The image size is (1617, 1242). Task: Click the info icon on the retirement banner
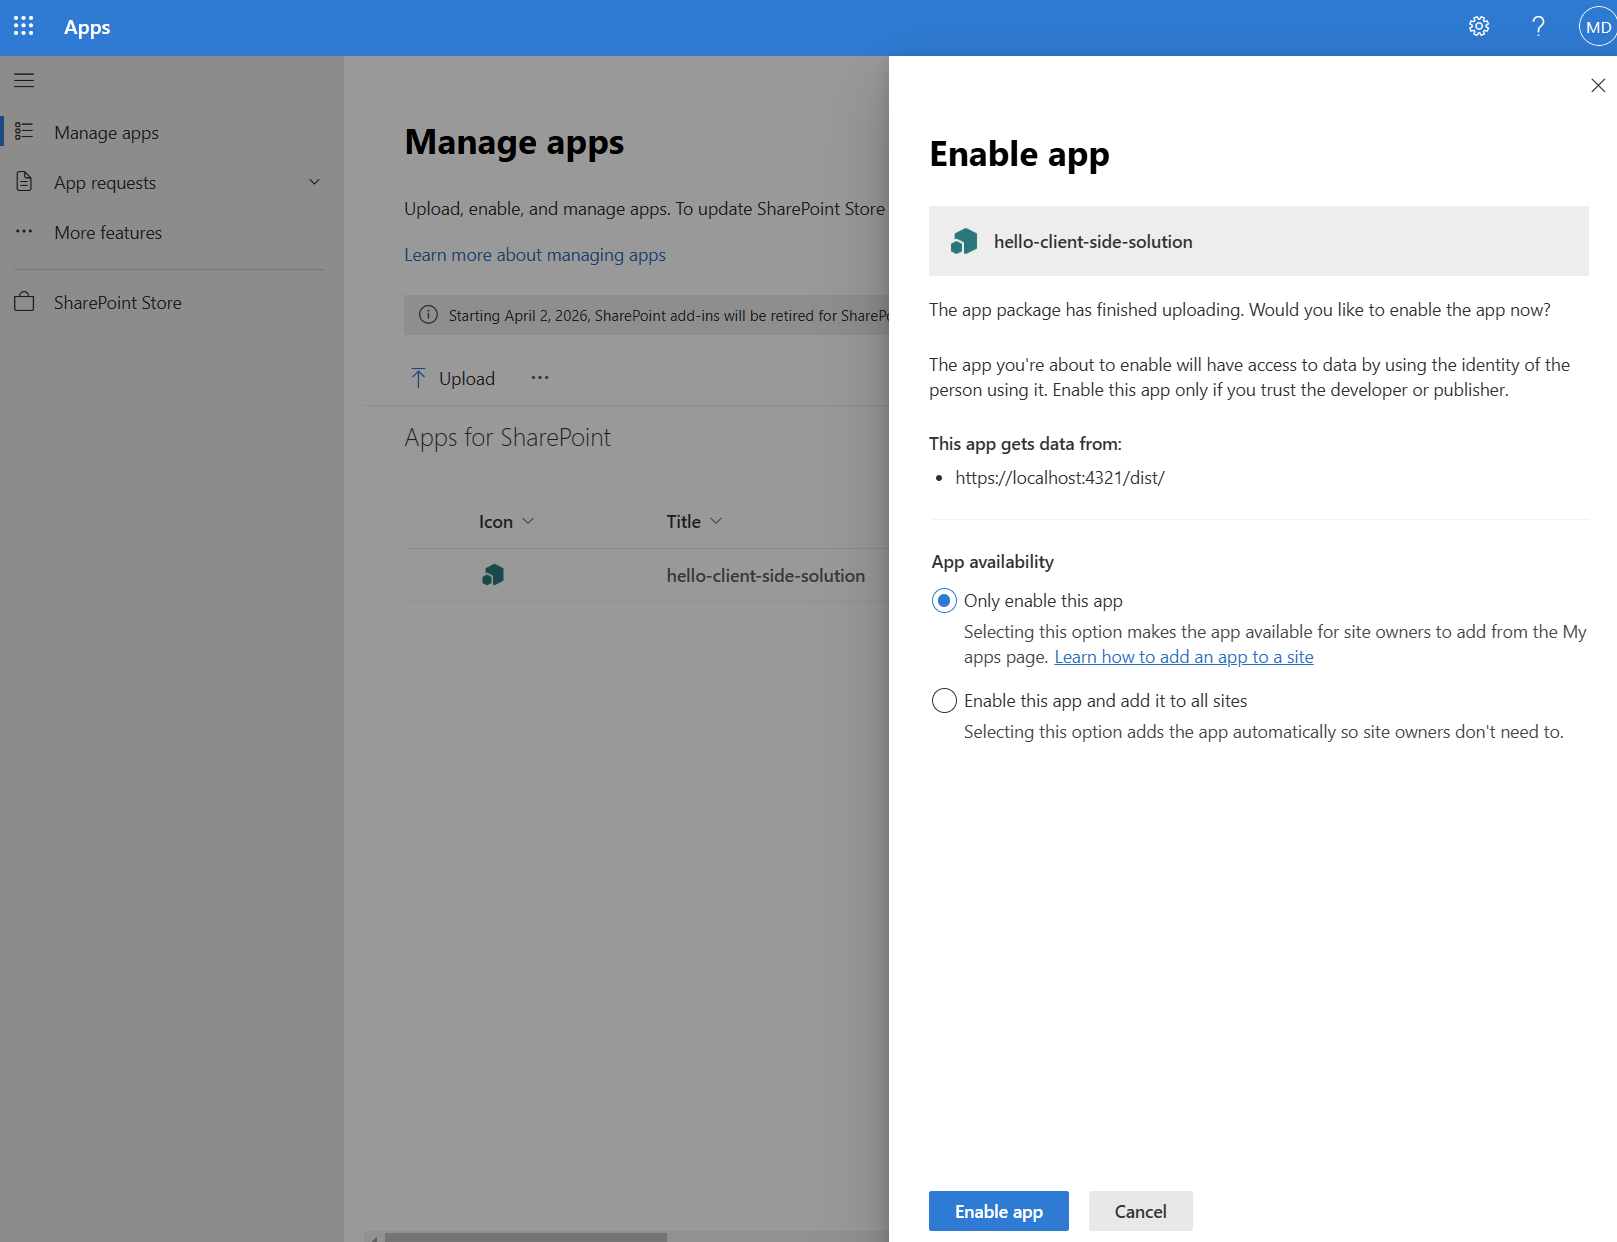pos(428,315)
